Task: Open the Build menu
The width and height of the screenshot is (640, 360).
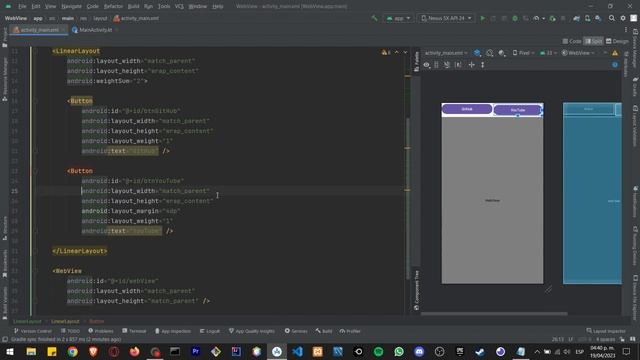Action: click(133, 7)
